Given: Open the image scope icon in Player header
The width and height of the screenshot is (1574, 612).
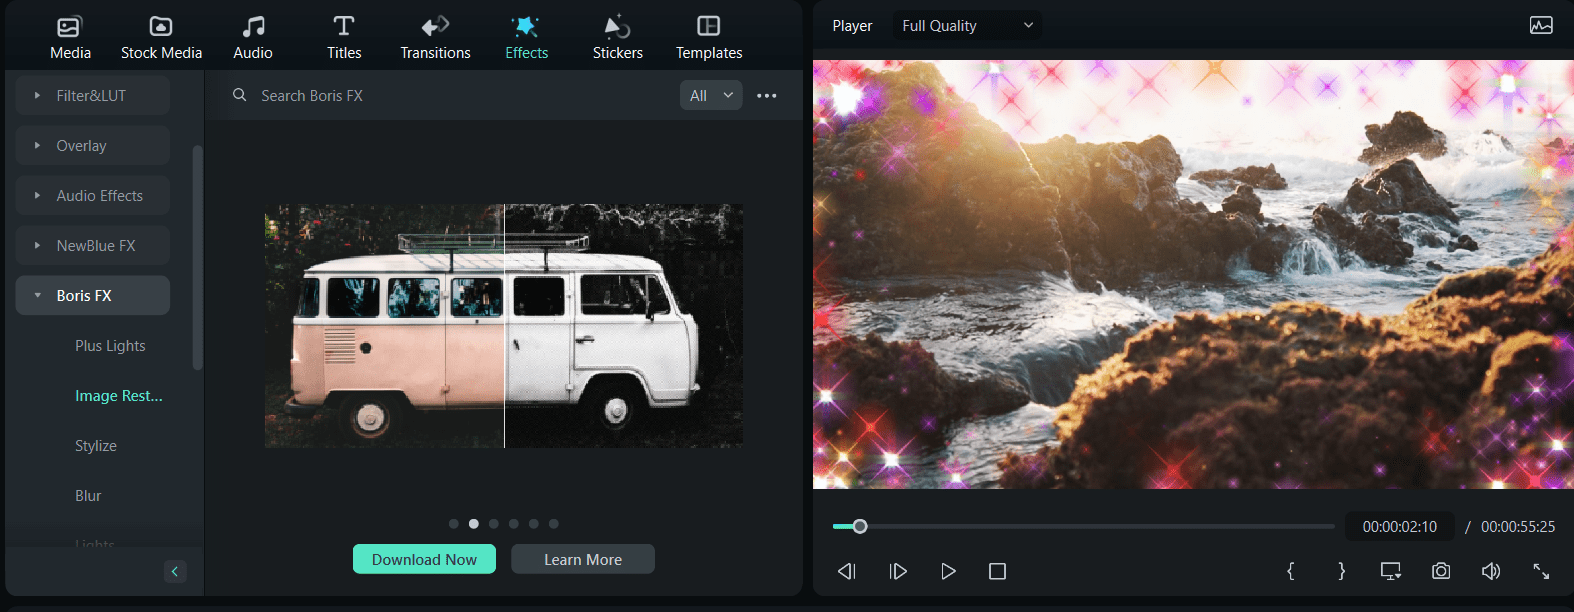Looking at the screenshot, I should coord(1541,26).
